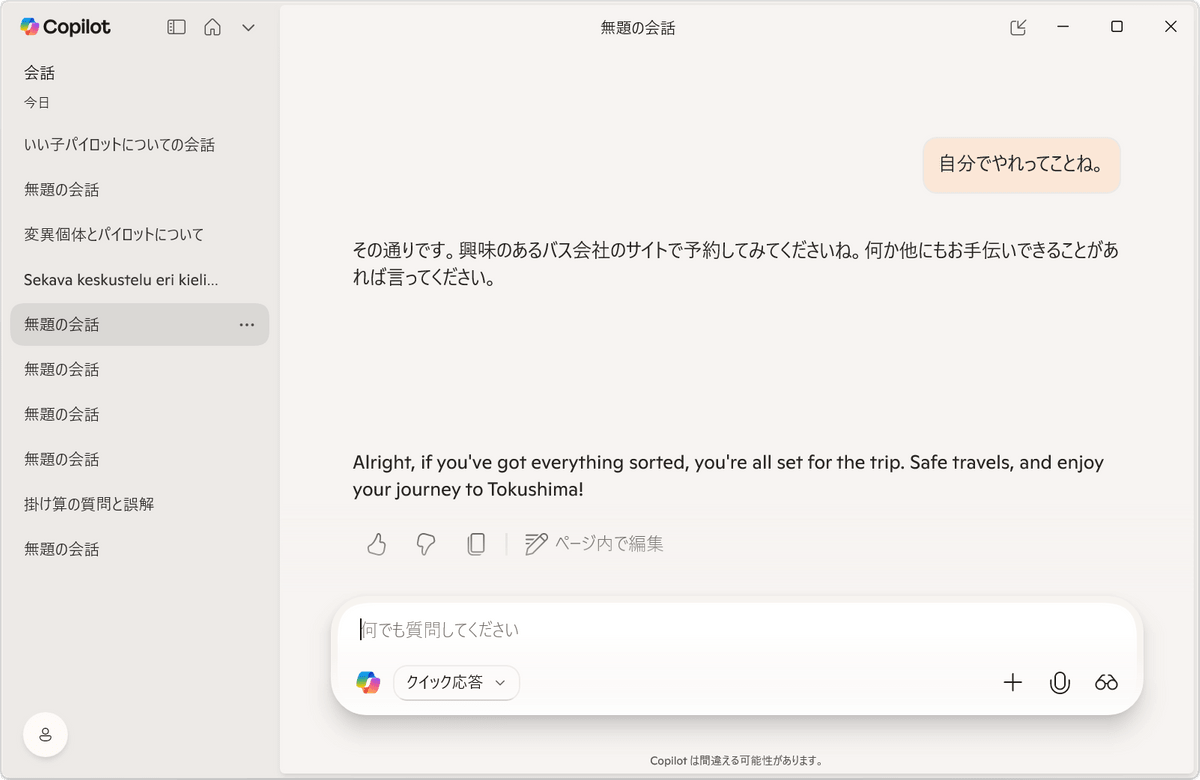Select 変異個体とパイロットについて conversation

(113, 235)
